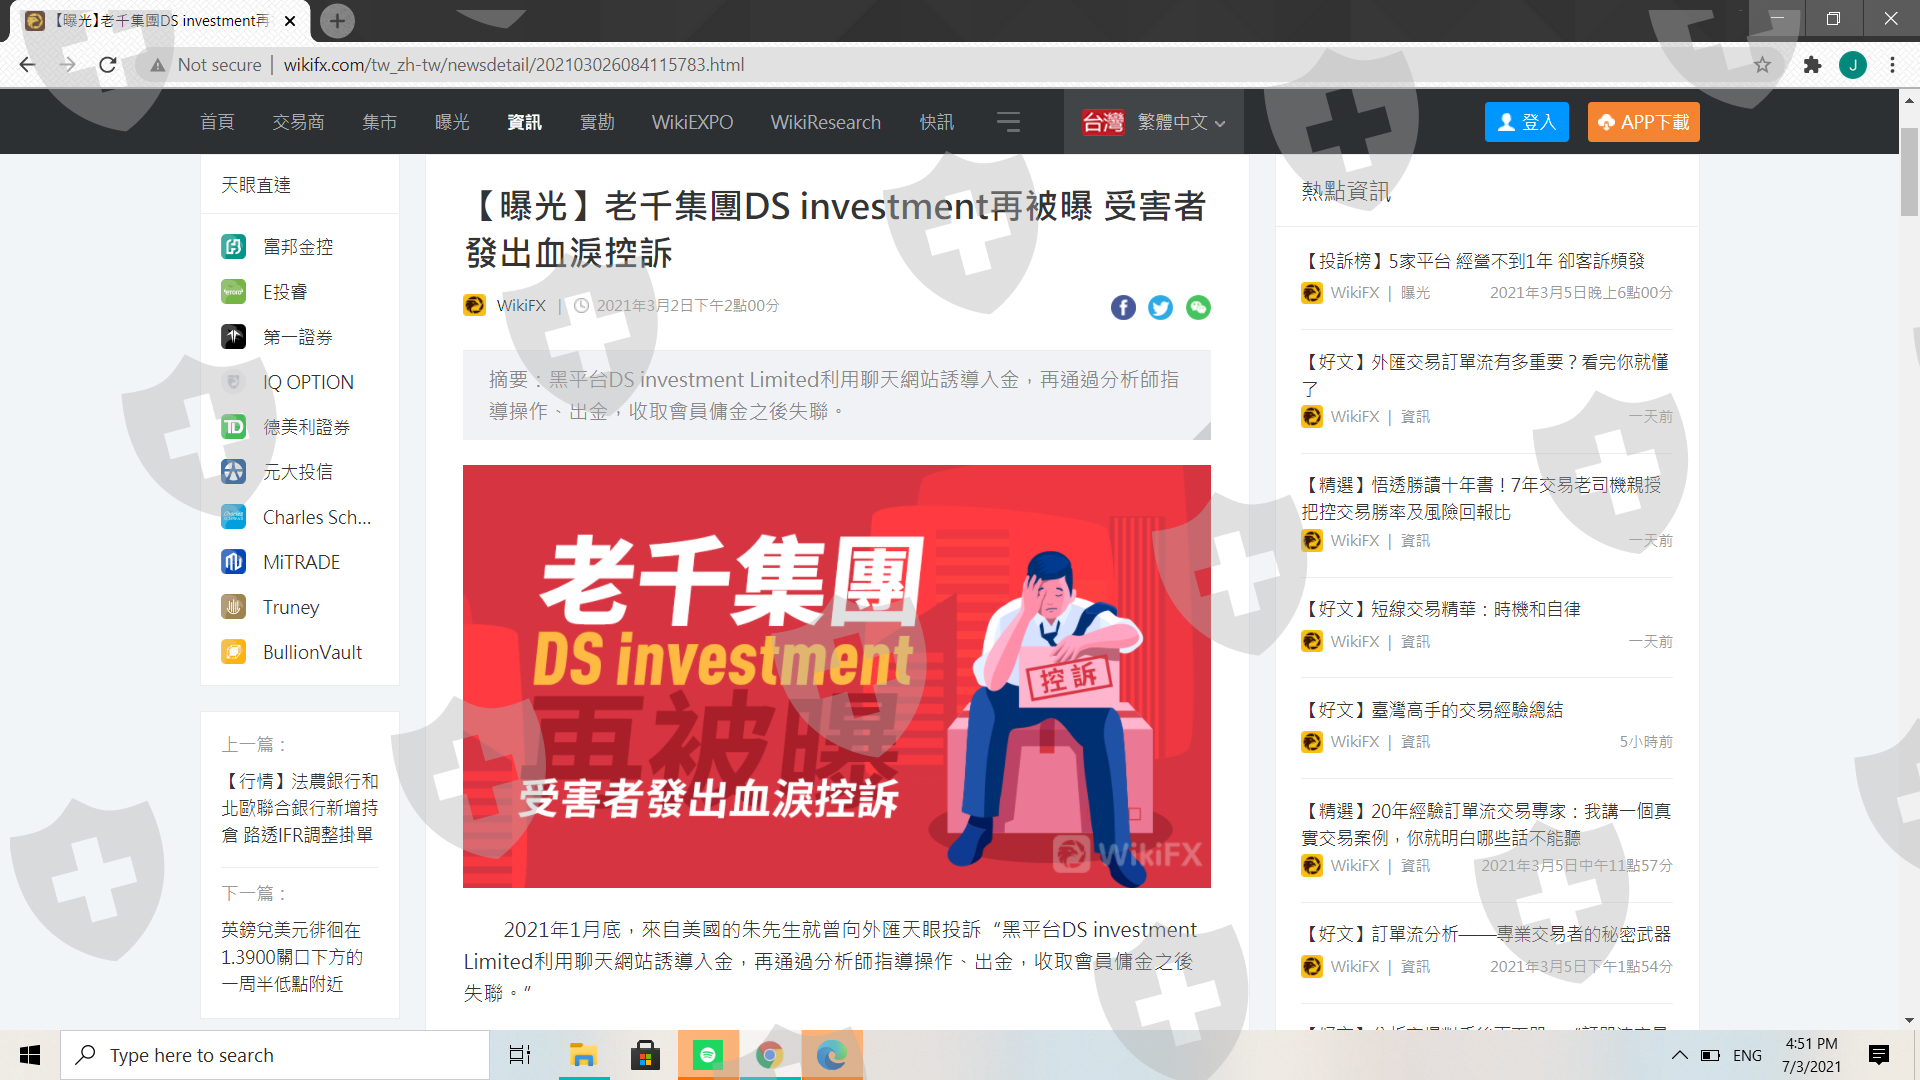Show hidden system tray icons chevron

(x=1679, y=1055)
